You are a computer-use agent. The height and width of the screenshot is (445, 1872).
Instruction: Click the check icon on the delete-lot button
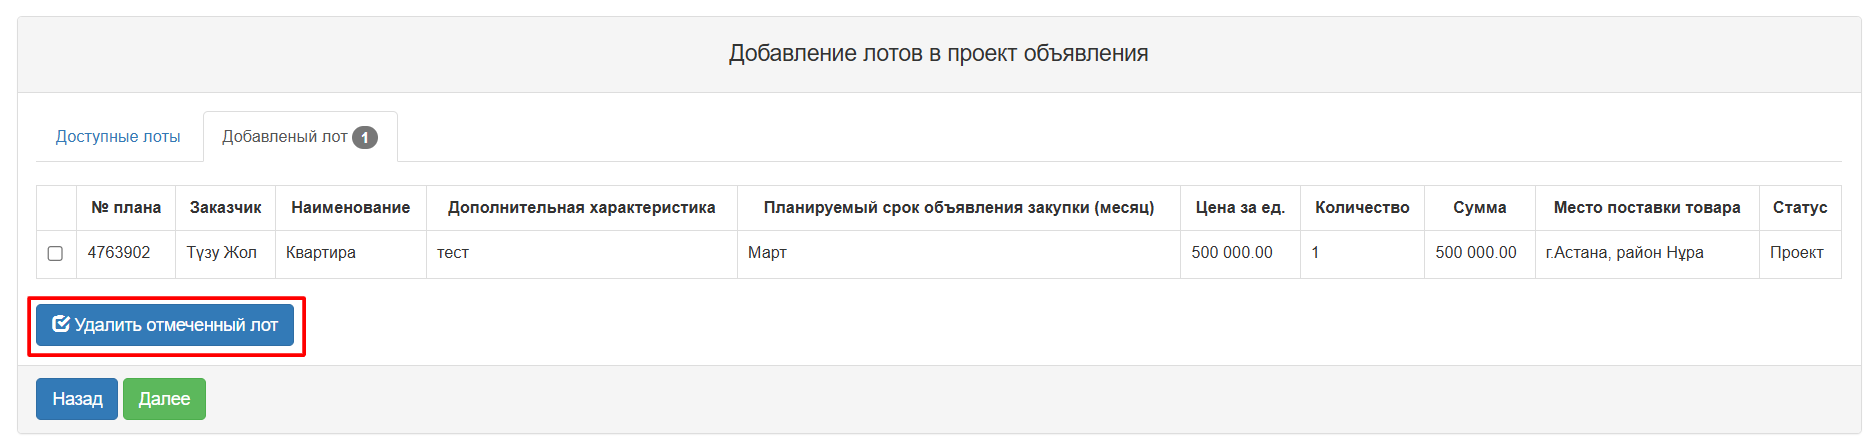61,324
